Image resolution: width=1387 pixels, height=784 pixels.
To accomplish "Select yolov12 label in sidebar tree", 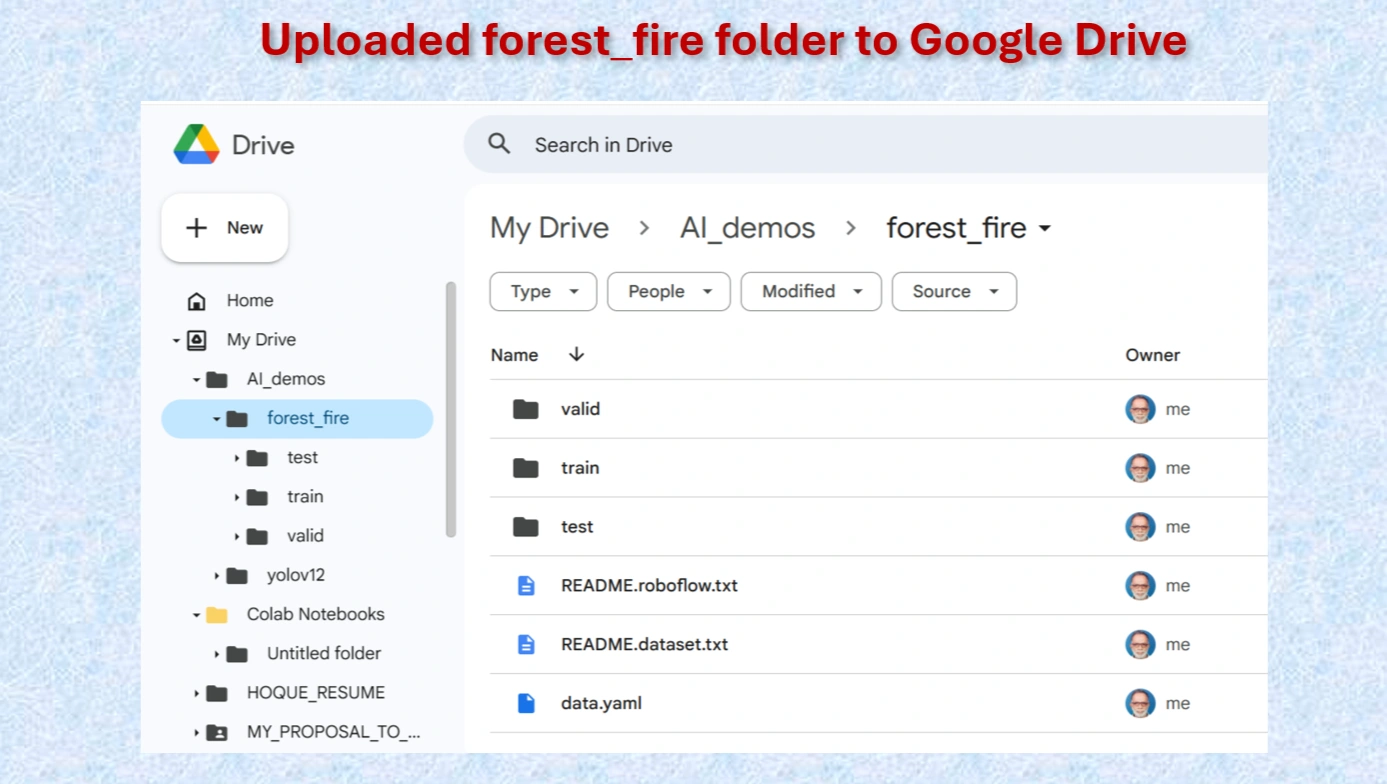I will 296,575.
